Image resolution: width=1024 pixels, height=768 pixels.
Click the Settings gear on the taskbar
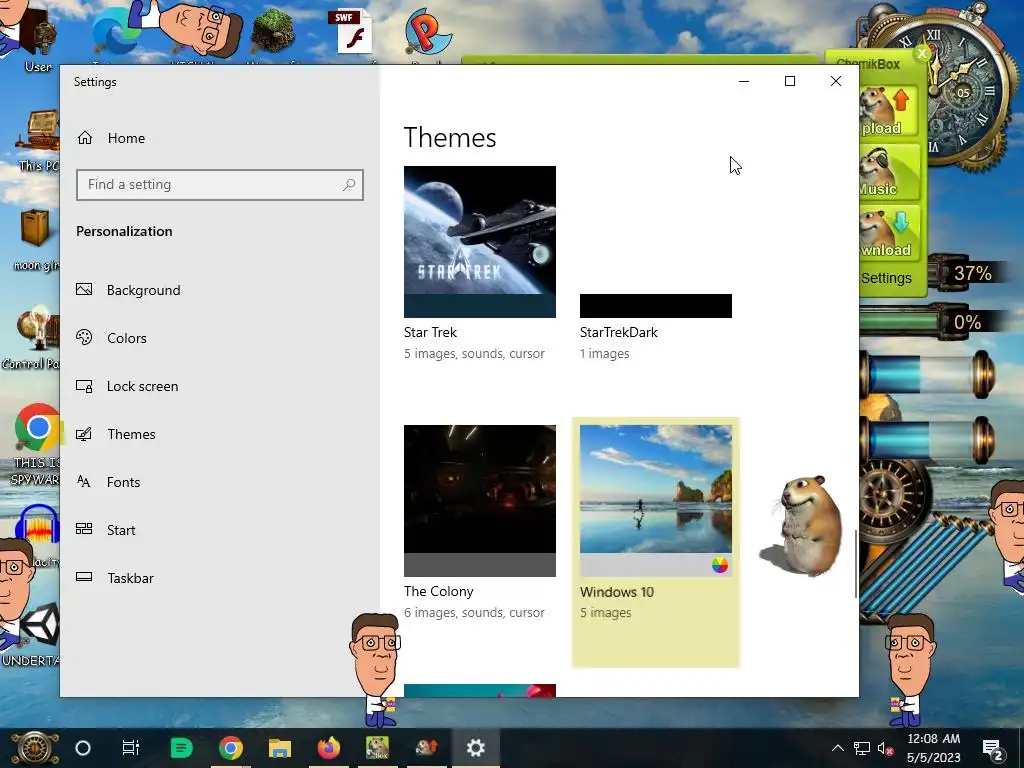tap(475, 748)
